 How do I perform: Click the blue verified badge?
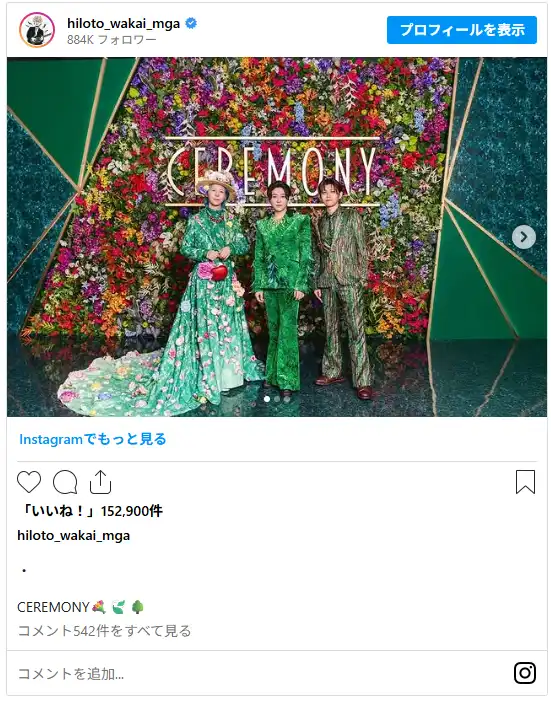coord(191,23)
